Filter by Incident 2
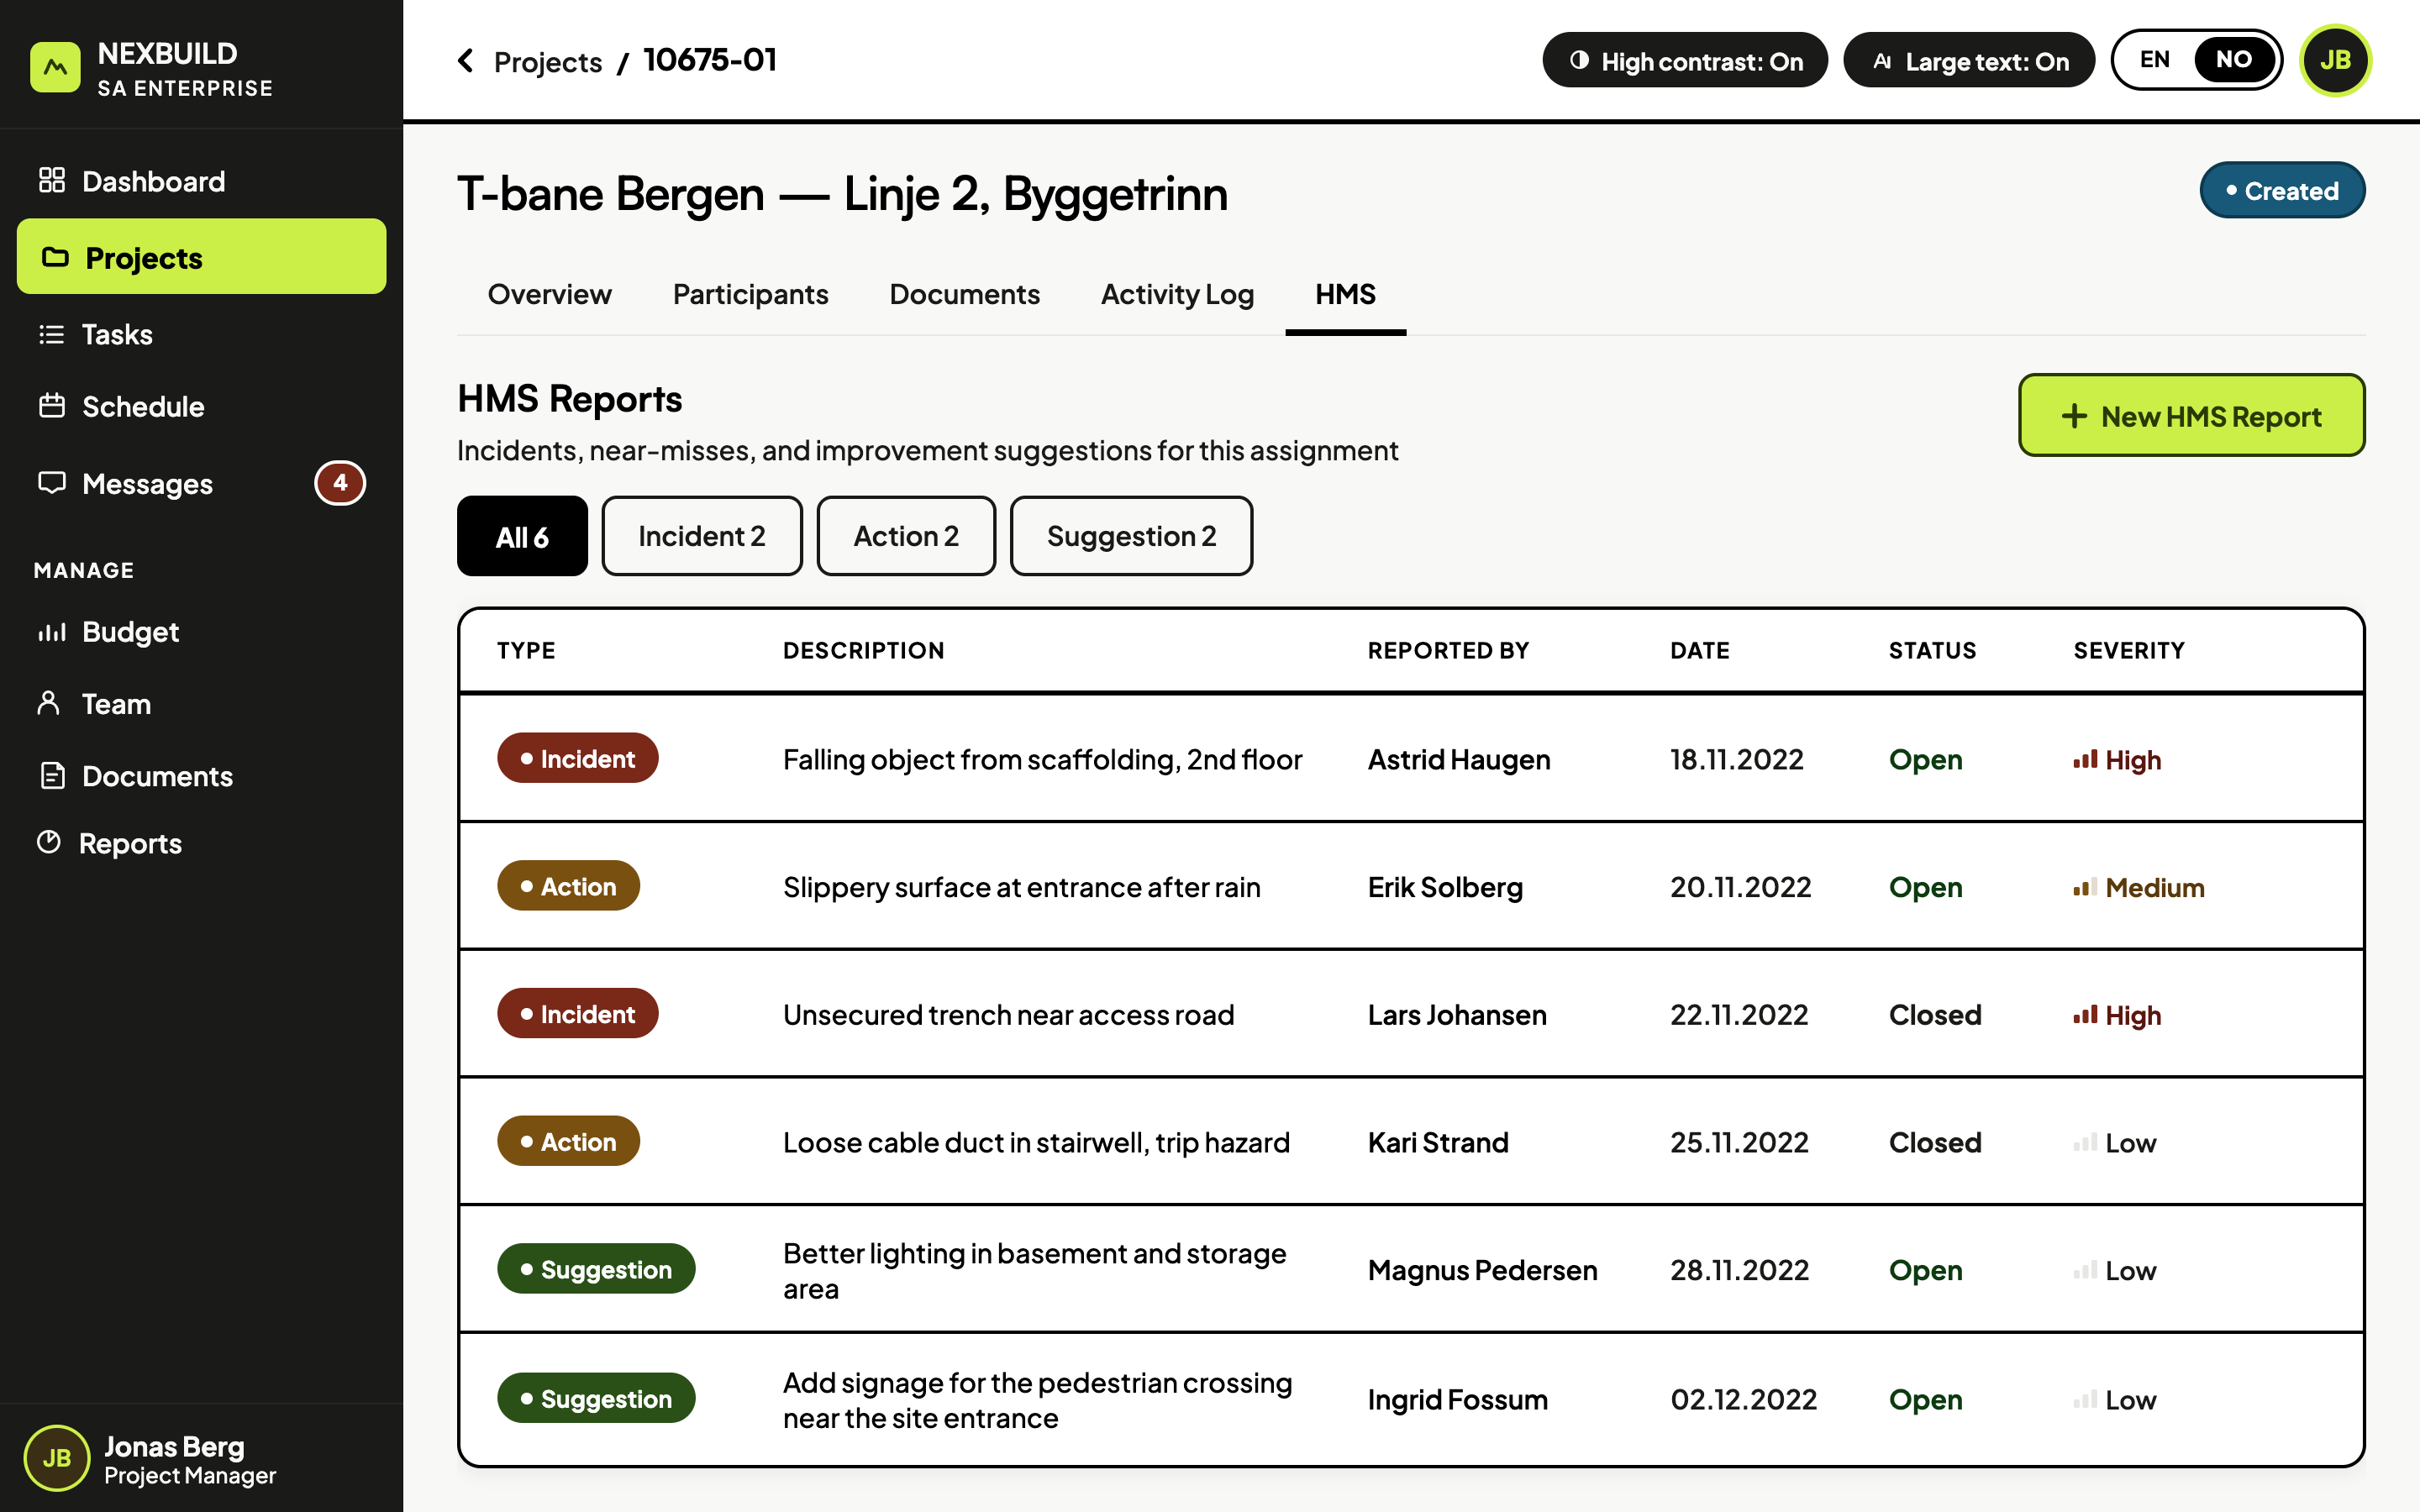 pyautogui.click(x=702, y=536)
